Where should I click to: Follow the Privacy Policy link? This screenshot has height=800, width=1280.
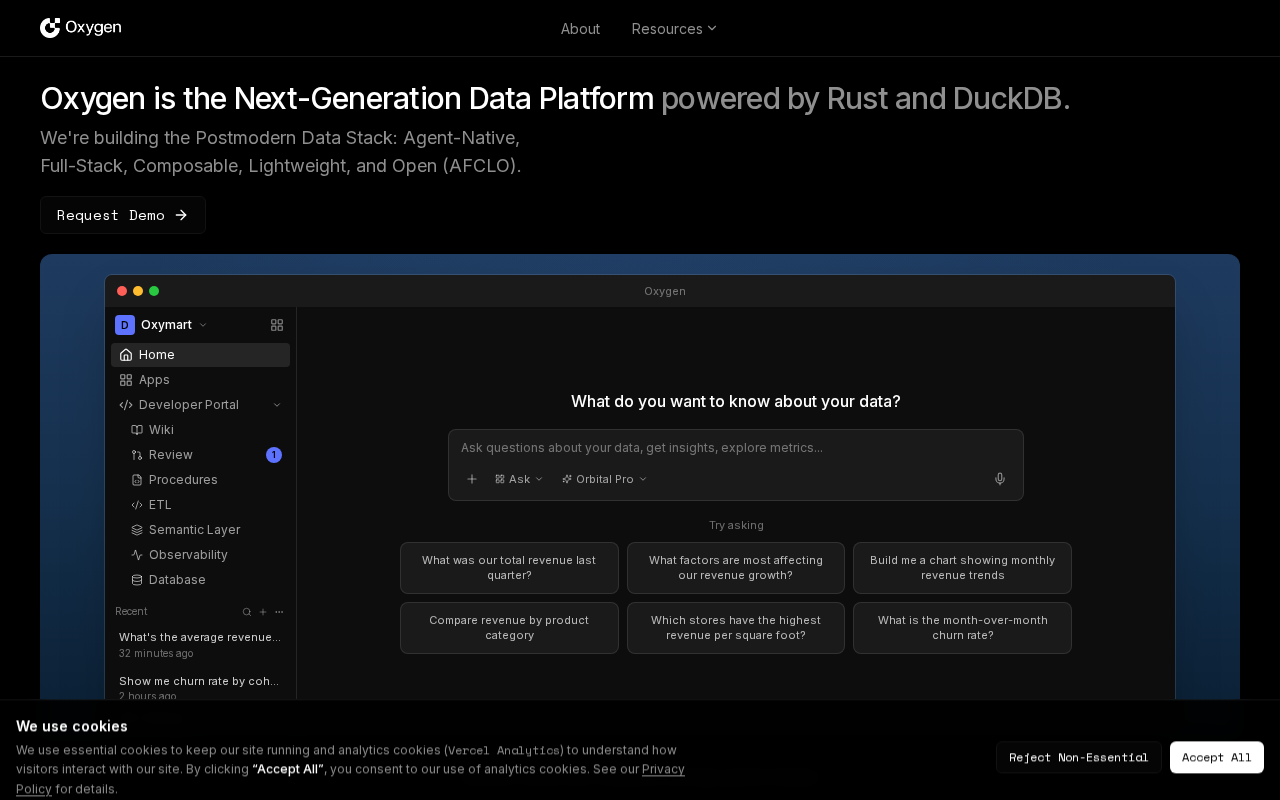663,769
